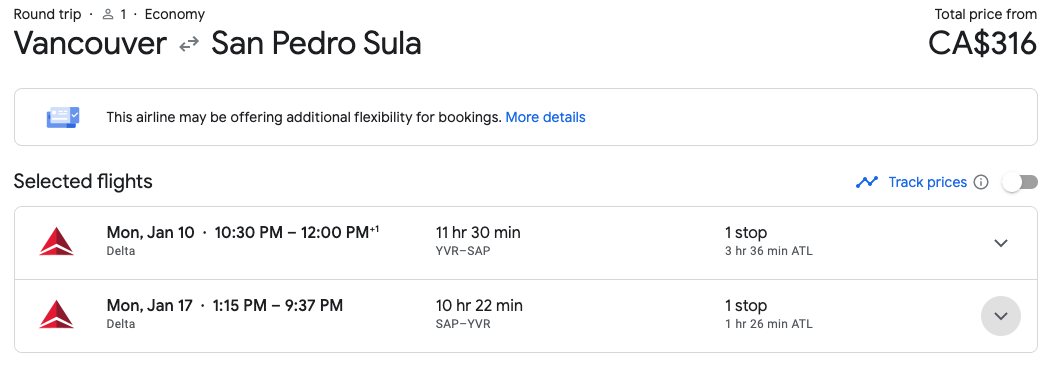The height and width of the screenshot is (366, 1053).
Task: Open the Track prices info icon
Action: pos(981,183)
